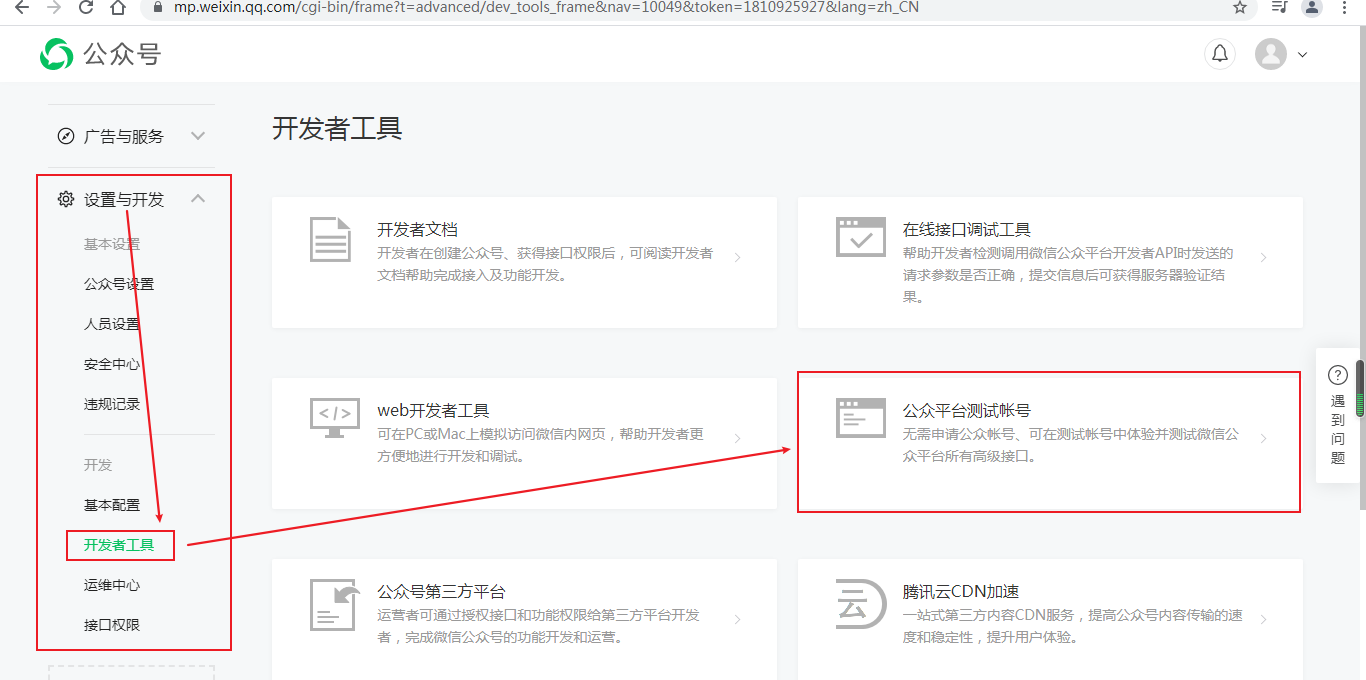The image size is (1366, 680).
Task: Open the 设置与开发 menu
Action: point(124,199)
